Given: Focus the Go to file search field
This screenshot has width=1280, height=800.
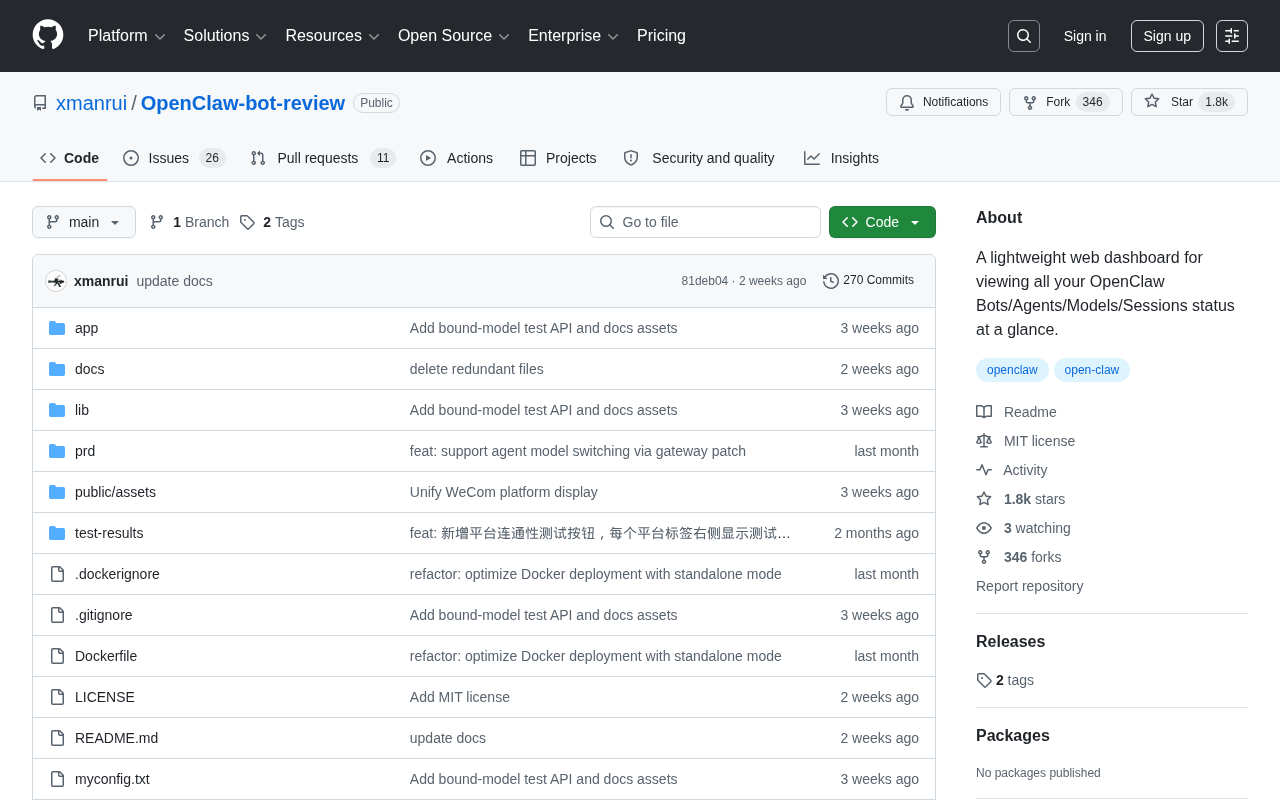Looking at the screenshot, I should 705,222.
